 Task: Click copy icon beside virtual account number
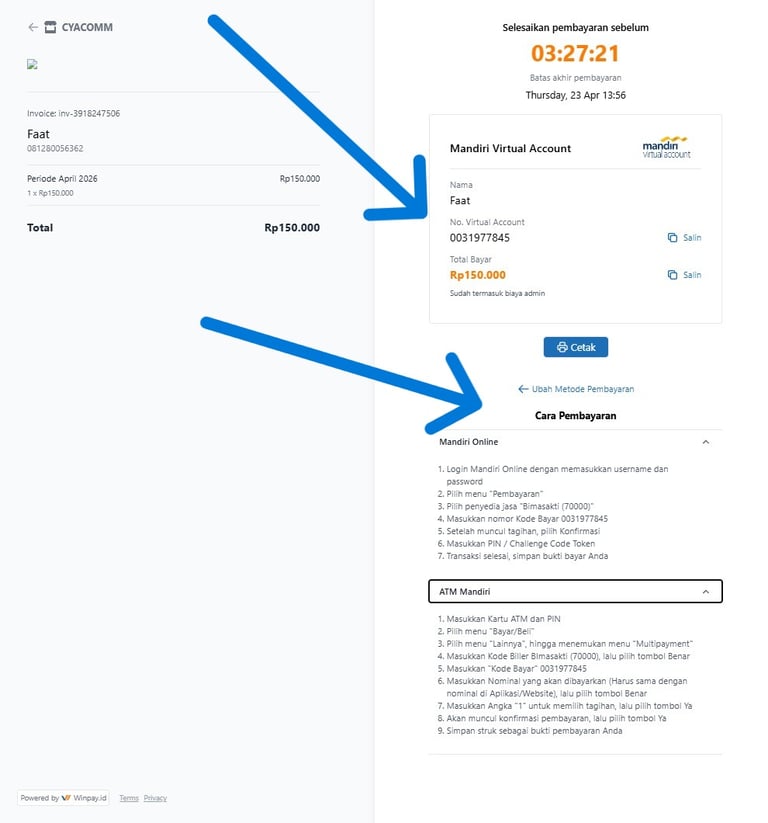pos(672,238)
